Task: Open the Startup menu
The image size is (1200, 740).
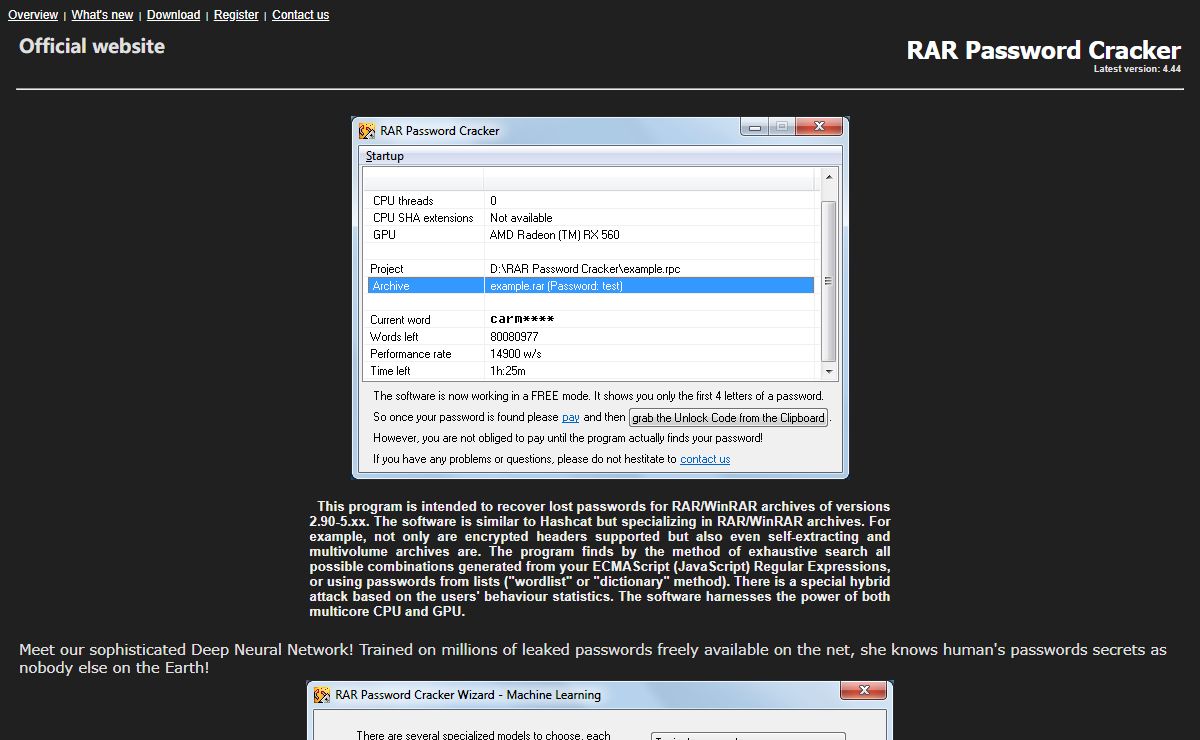Action: (x=385, y=156)
